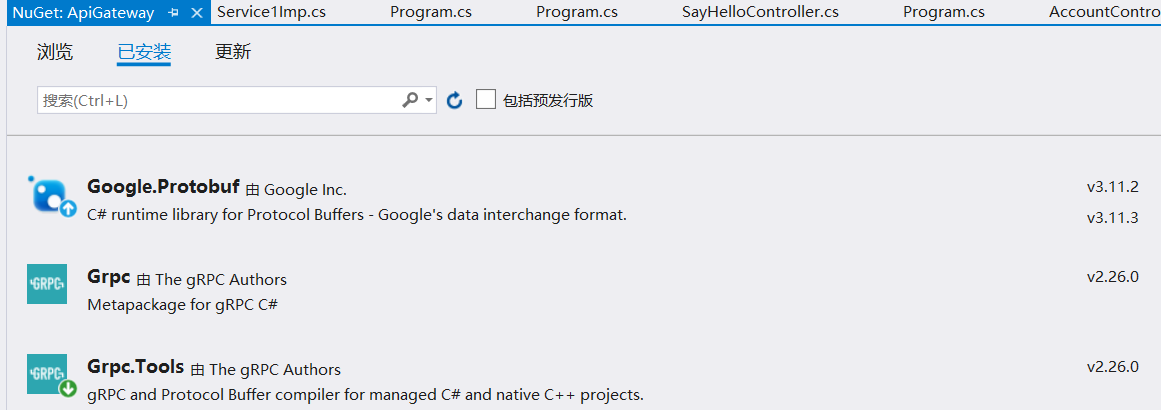Select the 已安装 tab
The image size is (1161, 410).
coord(144,52)
